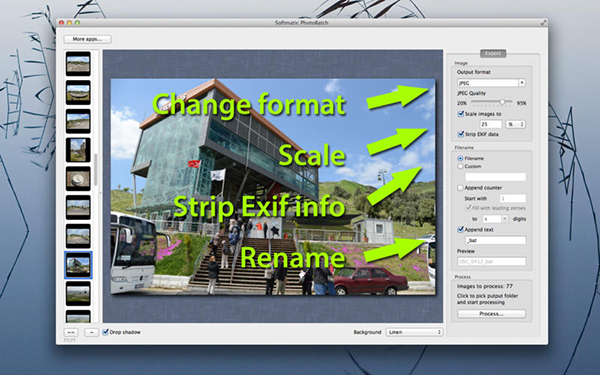Click the single-dash remove image button
600x375 pixels.
coord(91,333)
